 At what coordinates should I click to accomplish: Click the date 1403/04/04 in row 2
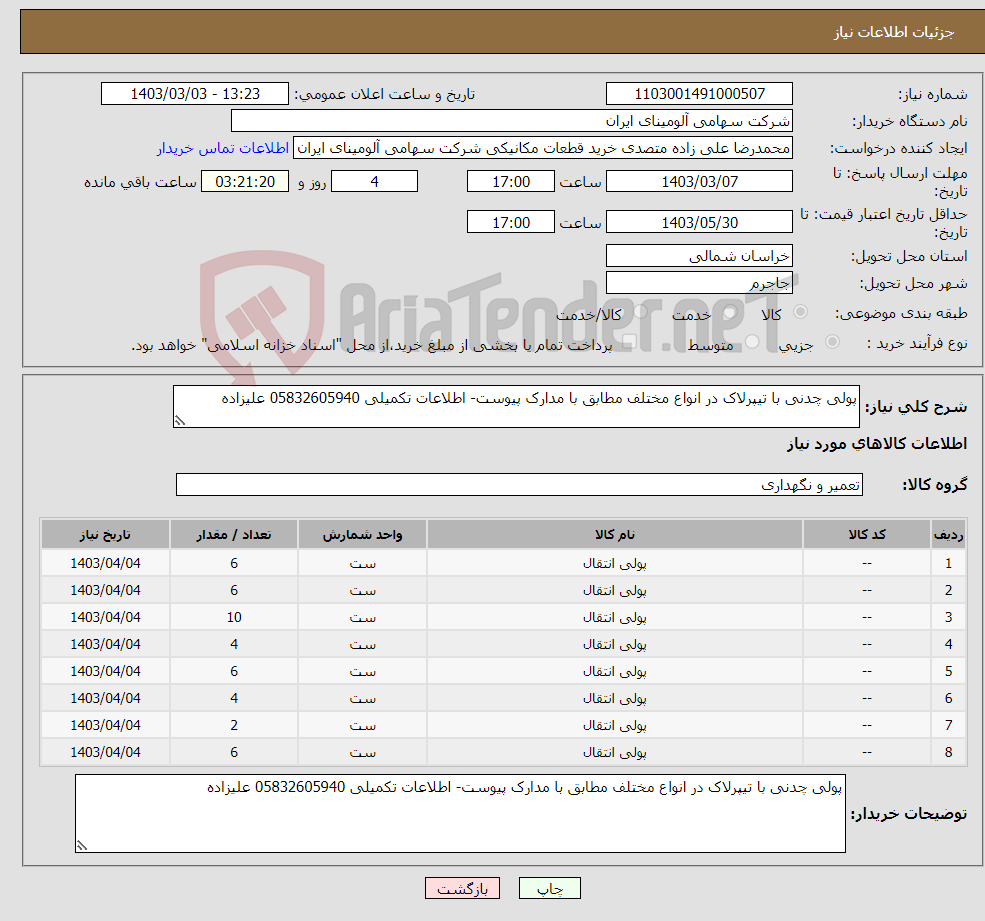106,591
